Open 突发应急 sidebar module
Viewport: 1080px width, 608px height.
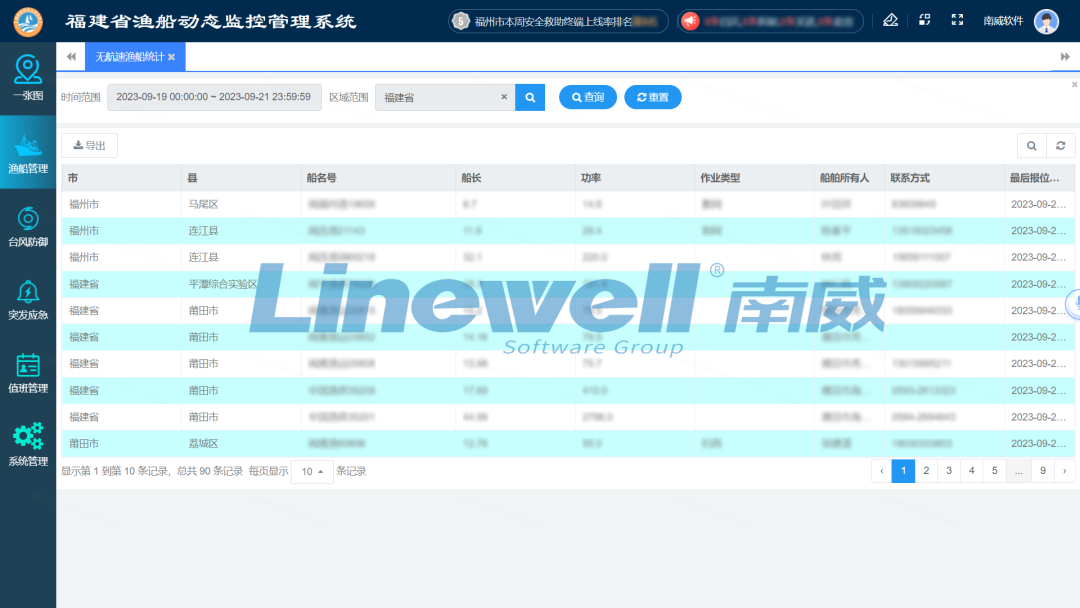click(x=28, y=300)
